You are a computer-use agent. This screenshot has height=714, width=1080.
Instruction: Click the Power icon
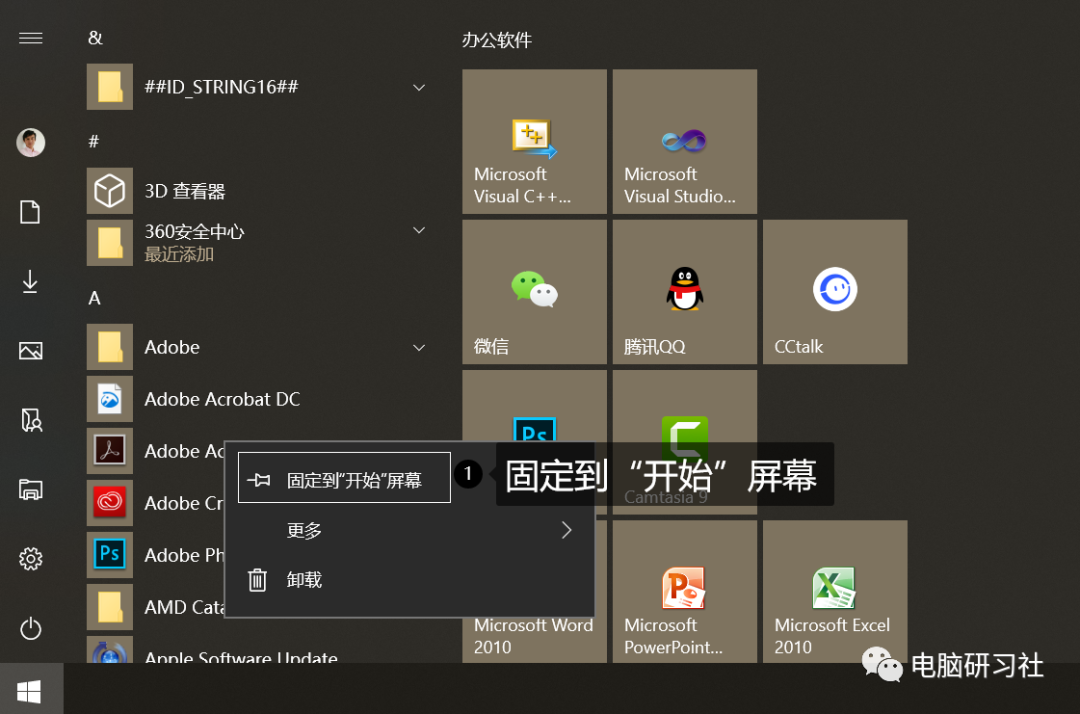[30, 628]
